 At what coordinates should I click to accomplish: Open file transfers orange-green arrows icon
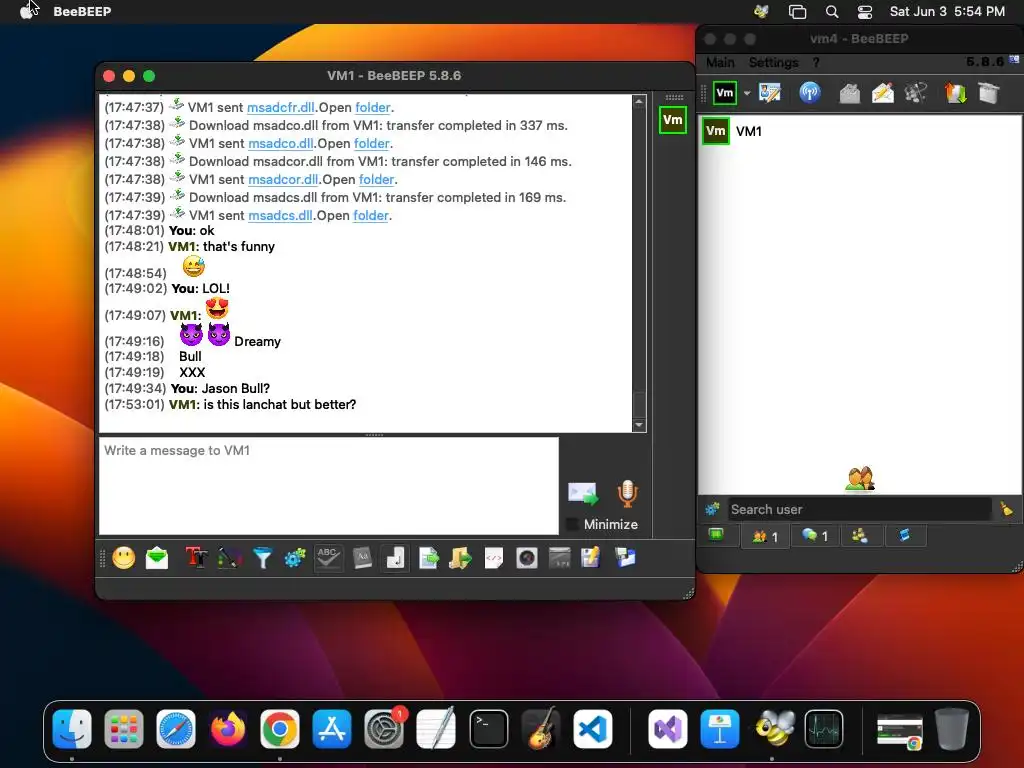point(955,93)
